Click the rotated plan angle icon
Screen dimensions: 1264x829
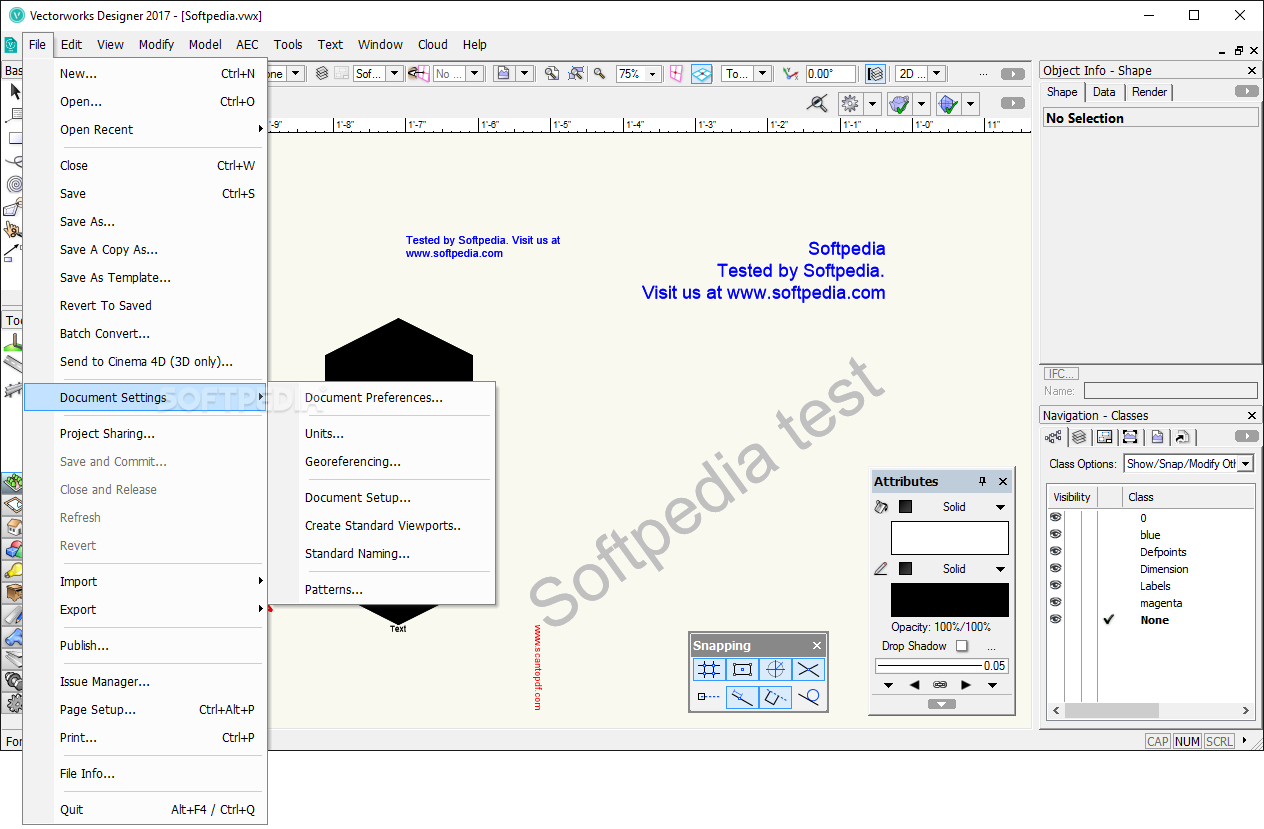pos(790,74)
